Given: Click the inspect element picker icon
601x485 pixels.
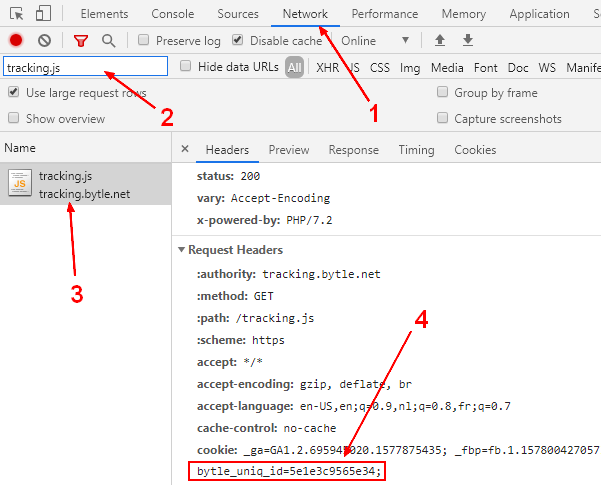Looking at the screenshot, I should pos(16,14).
